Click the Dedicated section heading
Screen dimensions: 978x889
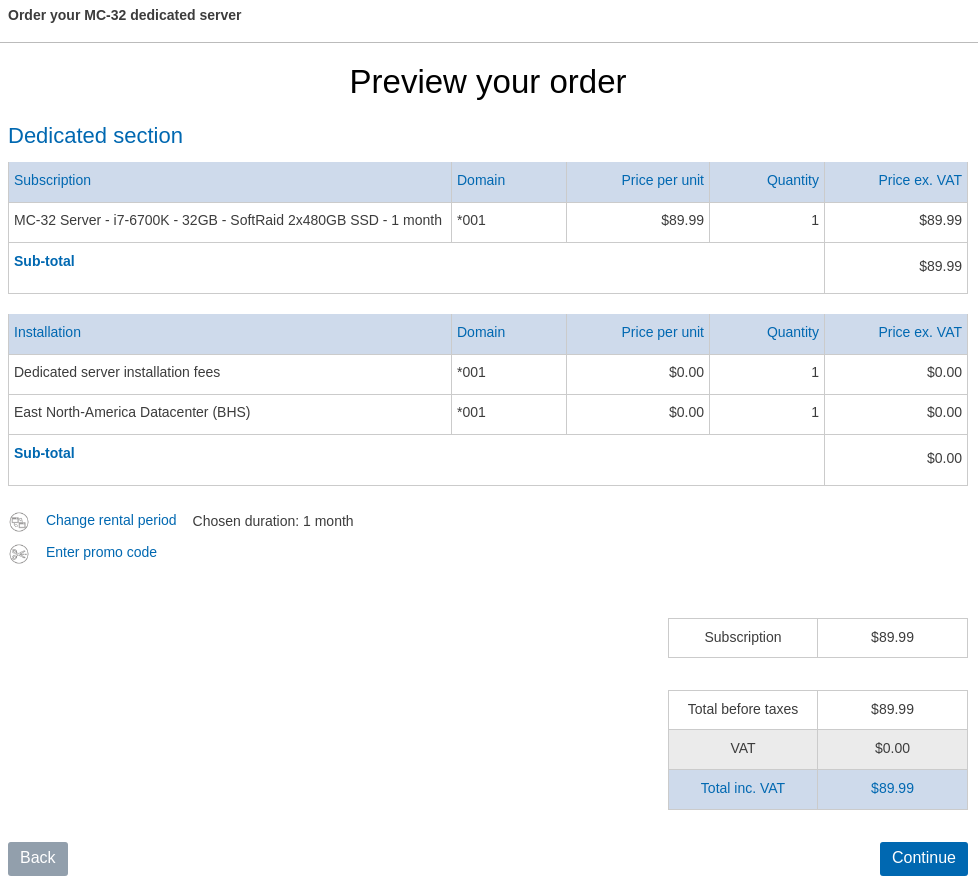(x=95, y=136)
